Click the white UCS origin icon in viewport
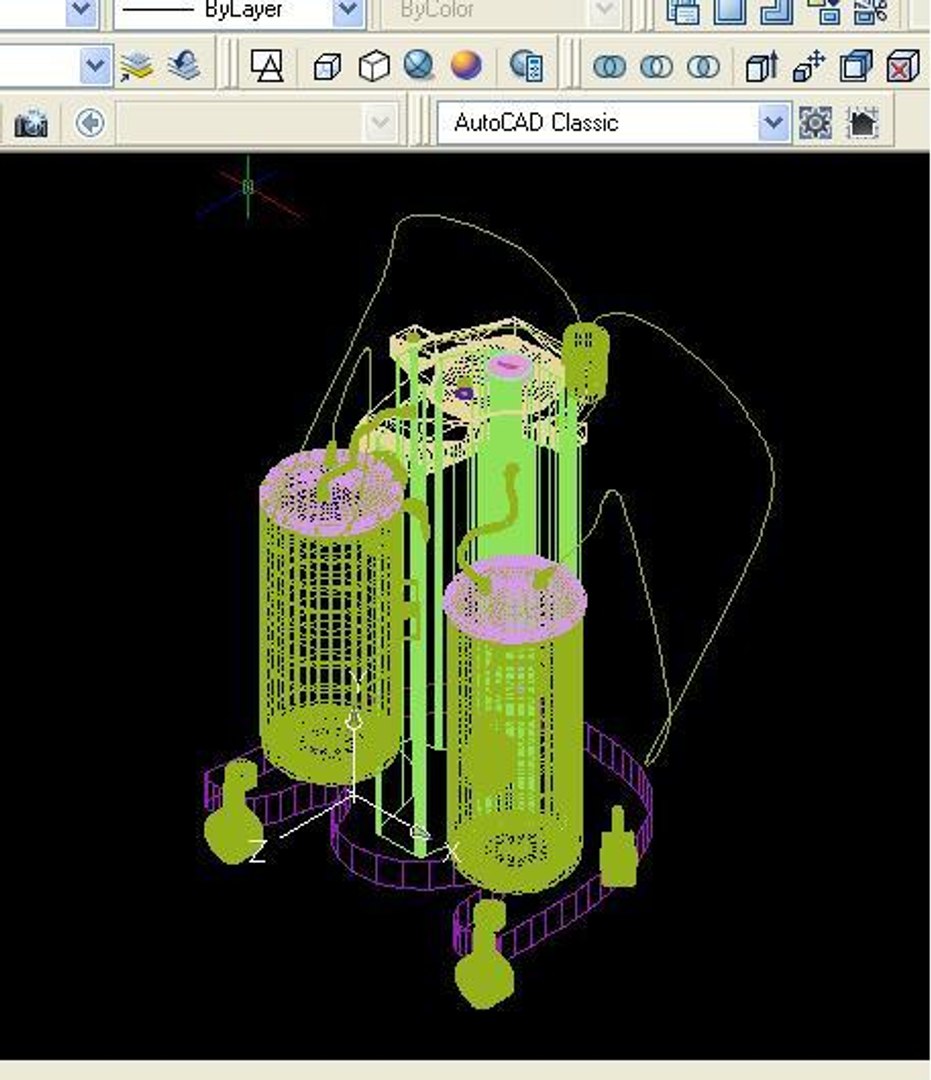The image size is (931, 1080). (x=353, y=796)
